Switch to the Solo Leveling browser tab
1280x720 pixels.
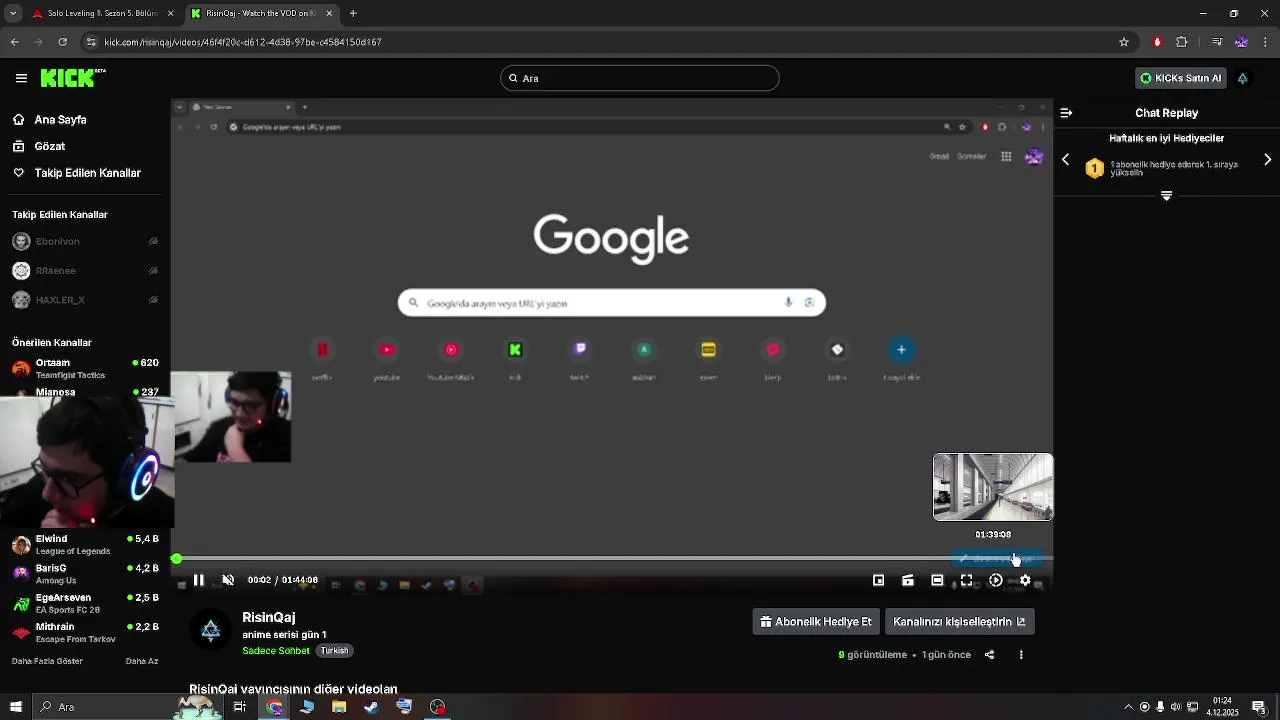tap(100, 13)
